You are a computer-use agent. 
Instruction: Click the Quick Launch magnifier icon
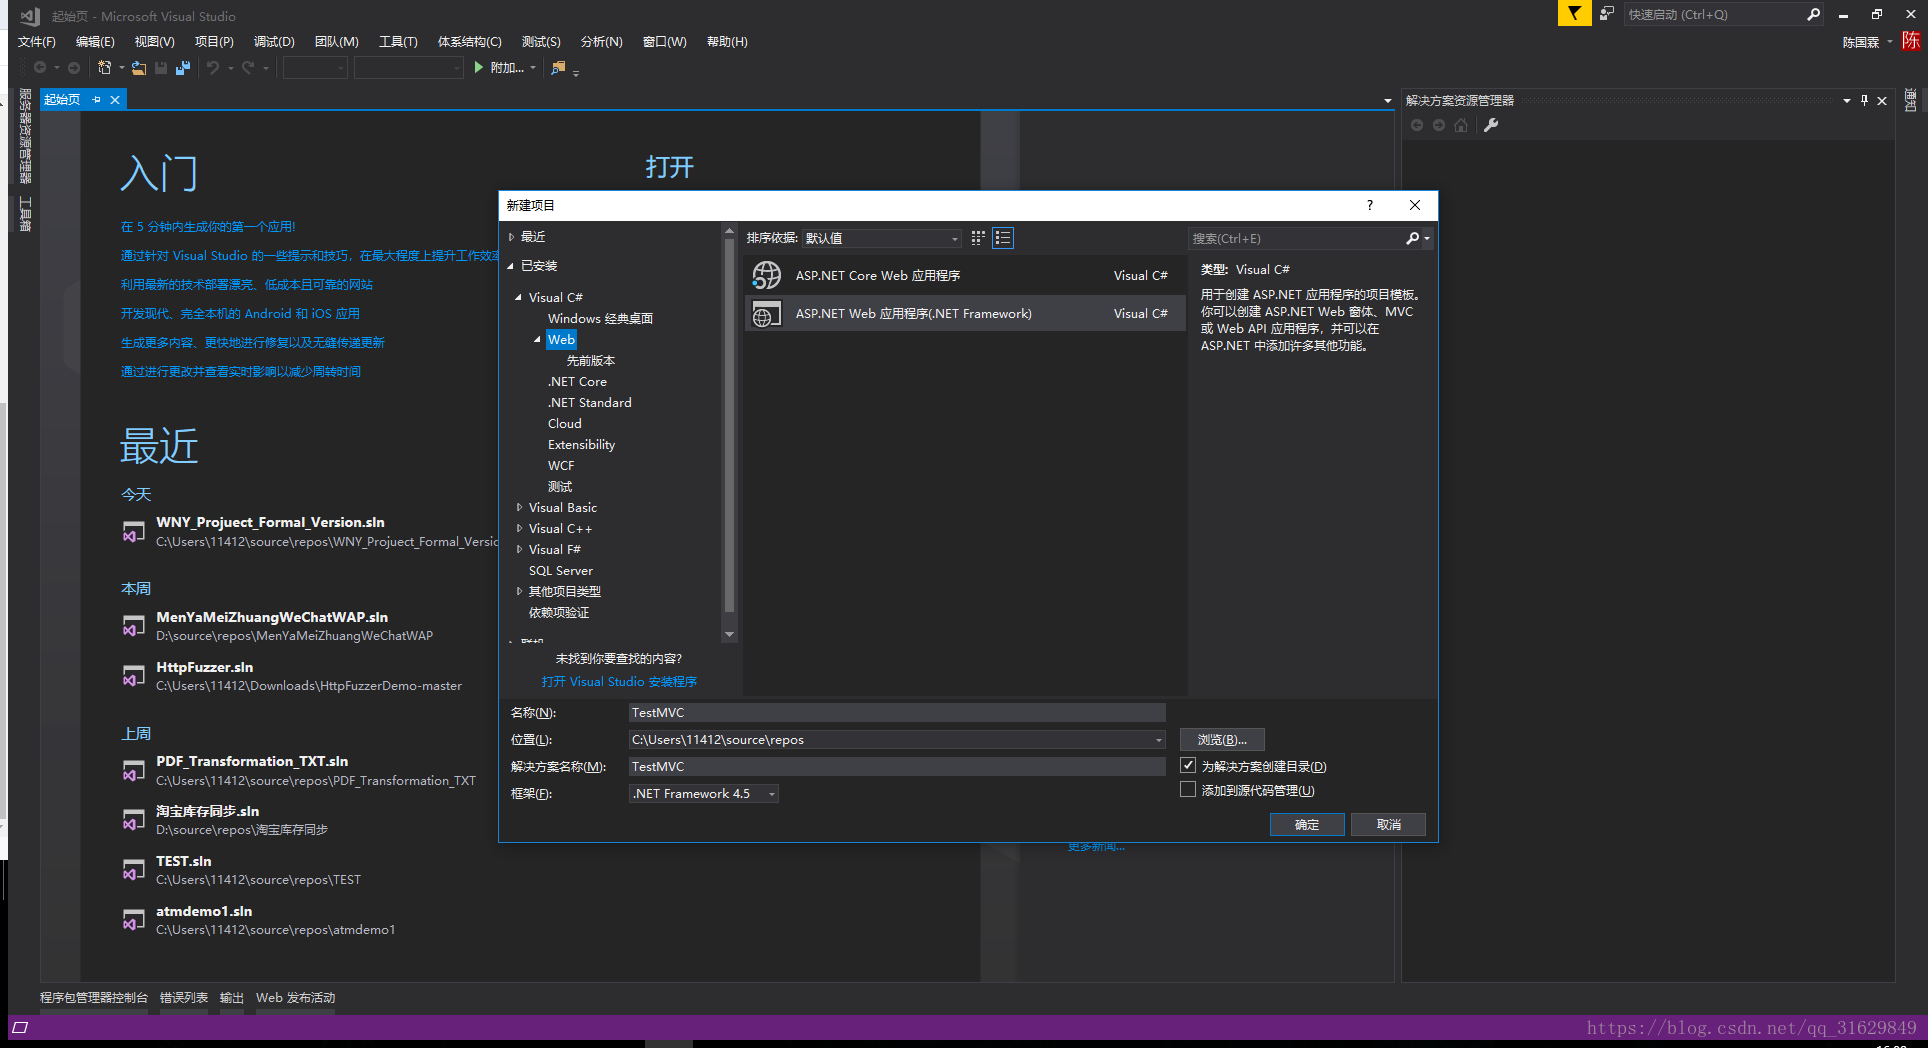(x=1813, y=14)
